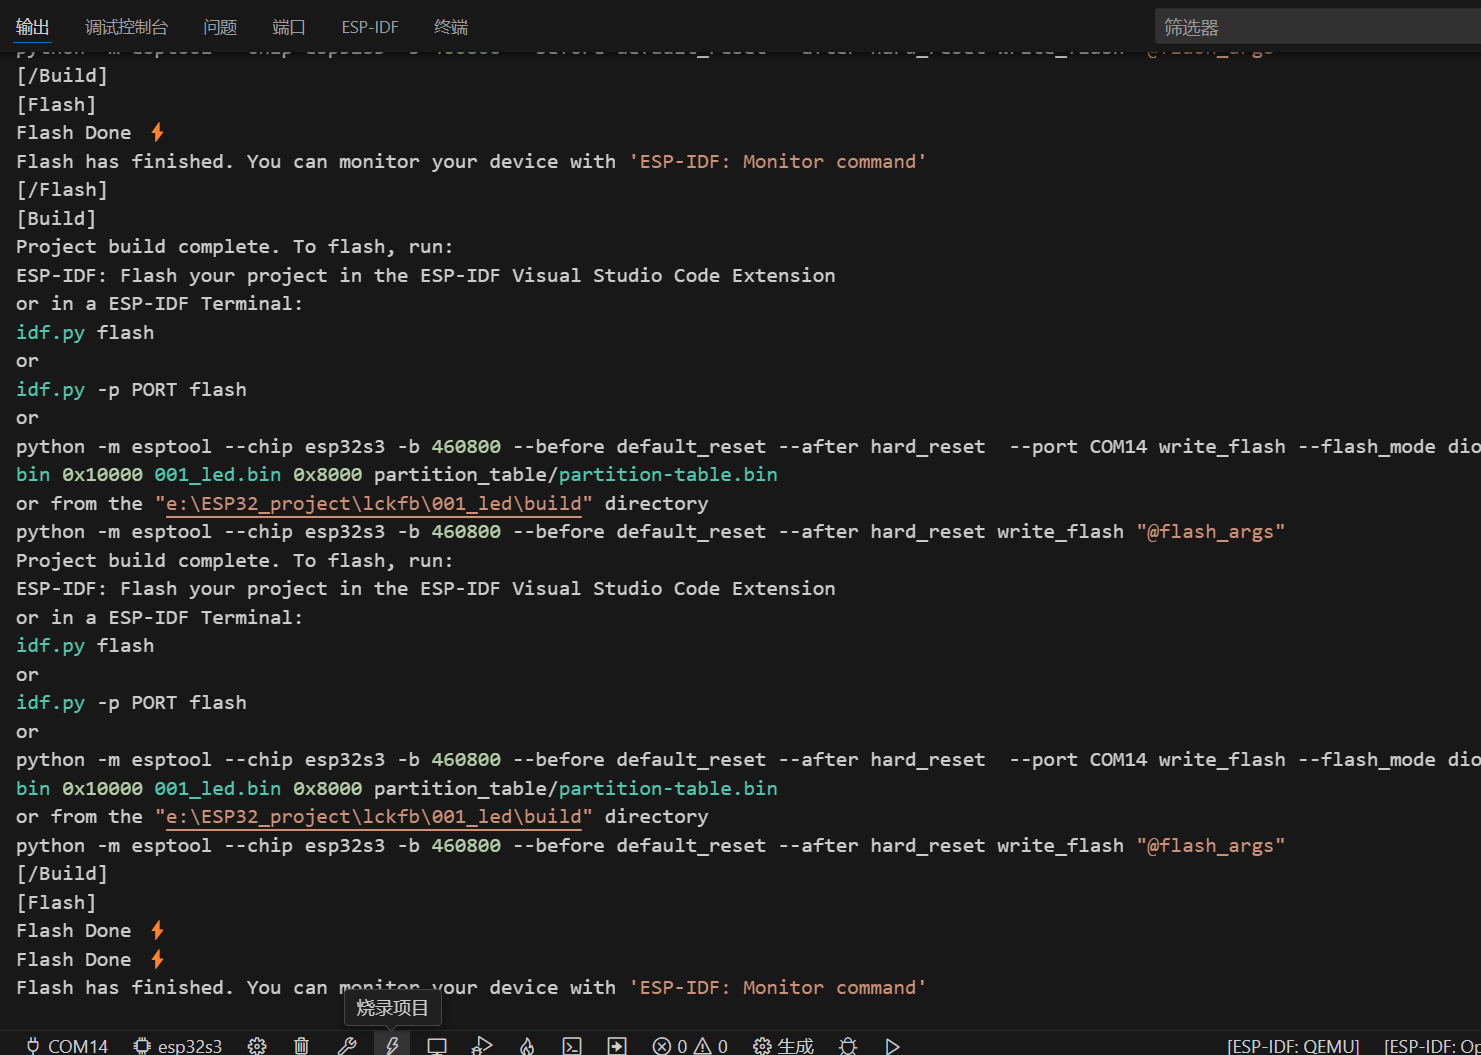Image resolution: width=1481 pixels, height=1055 pixels.
Task: Click the bug debug icon in status bar
Action: (848, 1045)
